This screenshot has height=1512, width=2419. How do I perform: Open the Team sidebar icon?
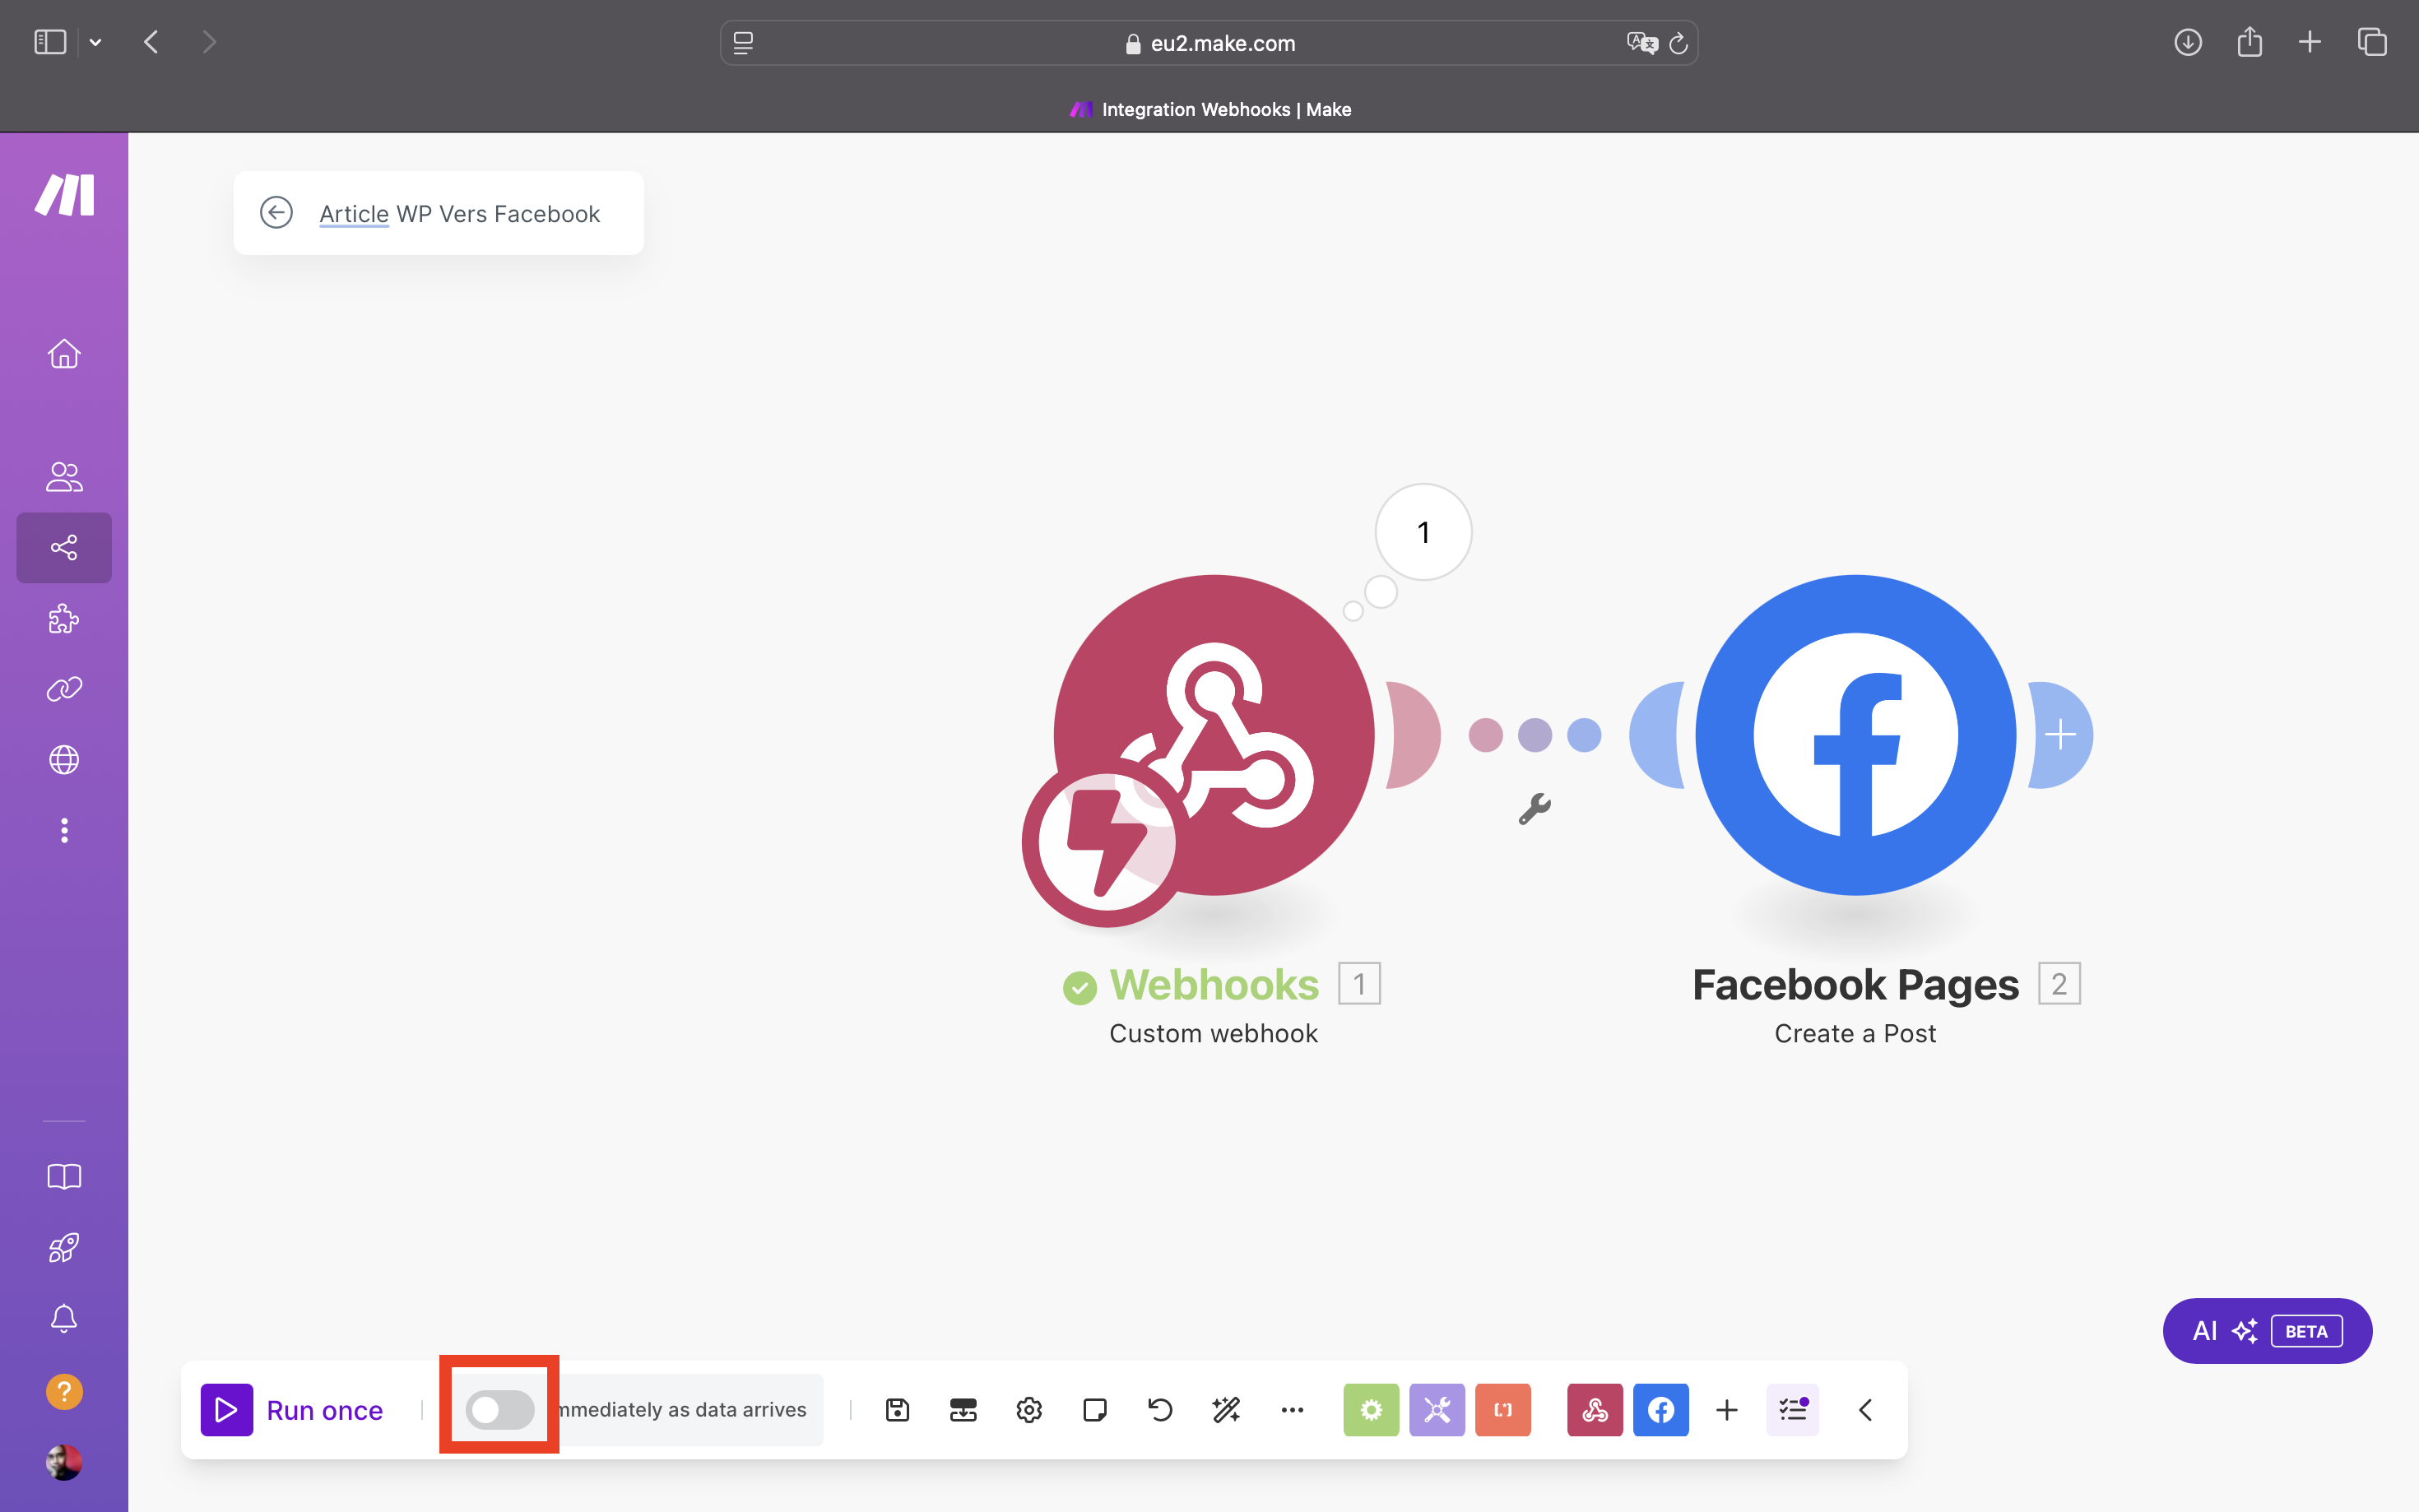(x=64, y=477)
